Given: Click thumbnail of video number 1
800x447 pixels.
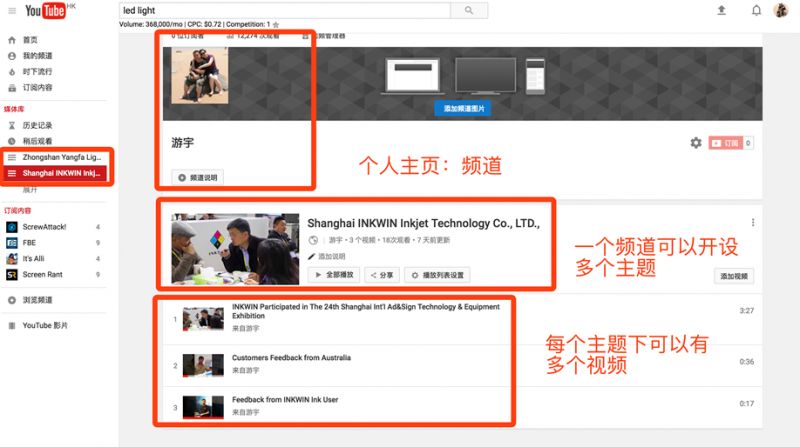Looking at the screenshot, I should pos(203,319).
